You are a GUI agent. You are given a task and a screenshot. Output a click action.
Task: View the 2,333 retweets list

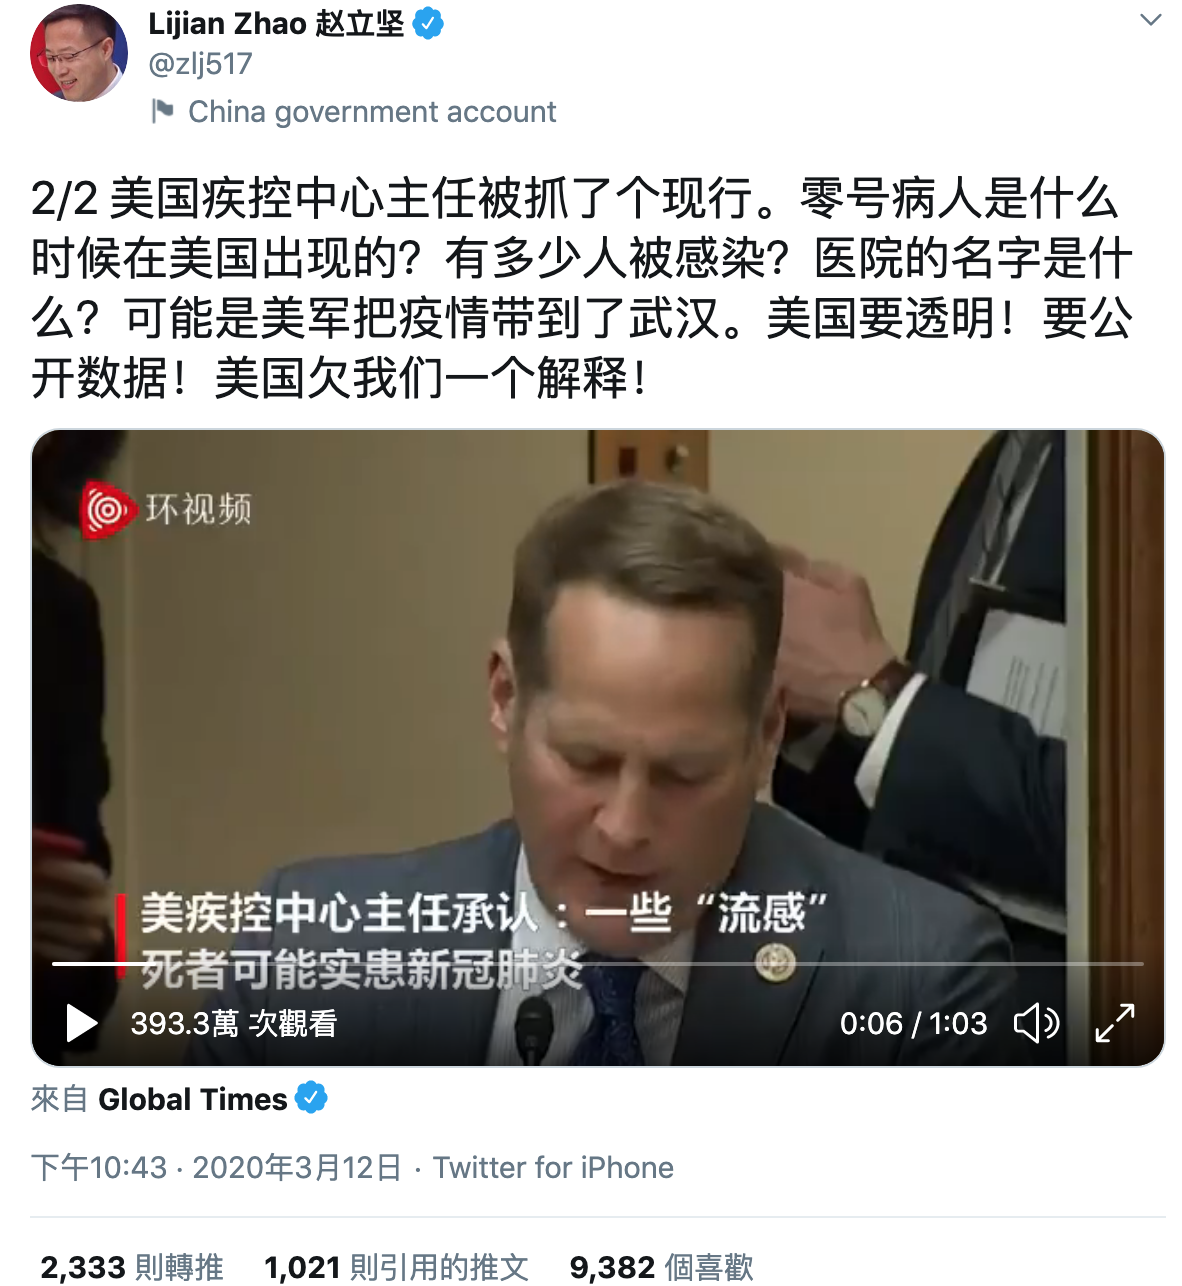pos(132,1267)
